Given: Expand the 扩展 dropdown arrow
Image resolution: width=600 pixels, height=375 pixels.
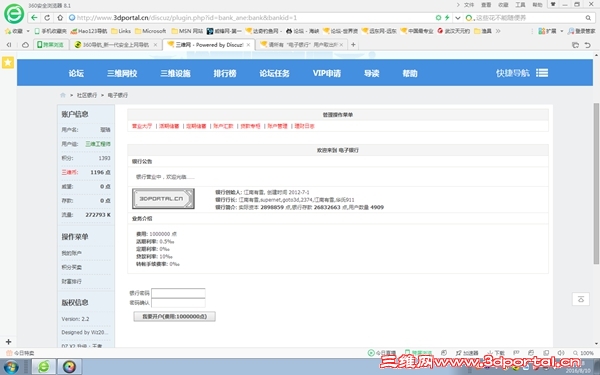Looking at the screenshot, I should pyautogui.click(x=561, y=31).
